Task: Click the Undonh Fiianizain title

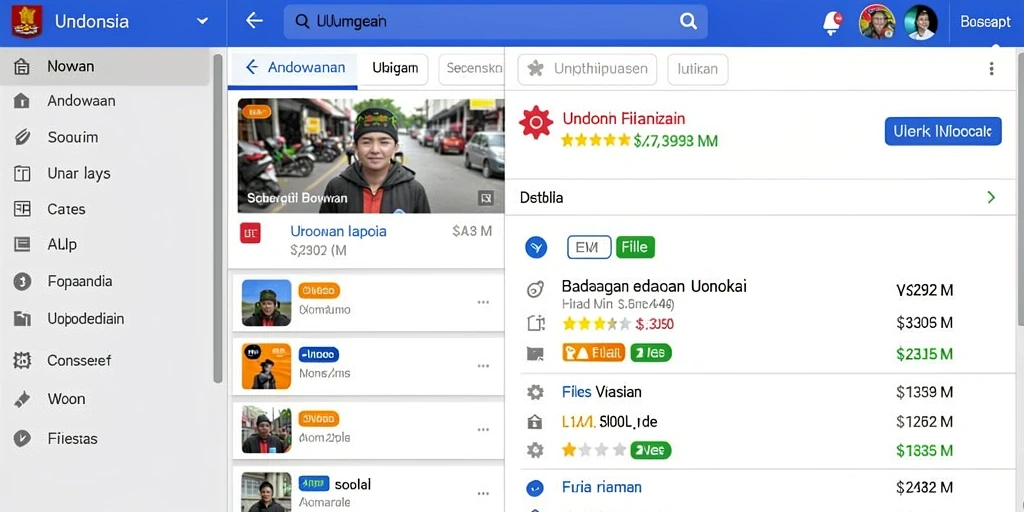Action: click(624, 118)
